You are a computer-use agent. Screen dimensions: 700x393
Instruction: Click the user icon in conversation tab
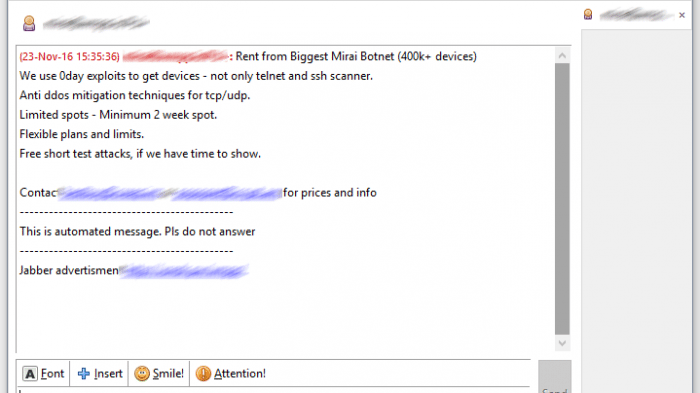tap(588, 15)
